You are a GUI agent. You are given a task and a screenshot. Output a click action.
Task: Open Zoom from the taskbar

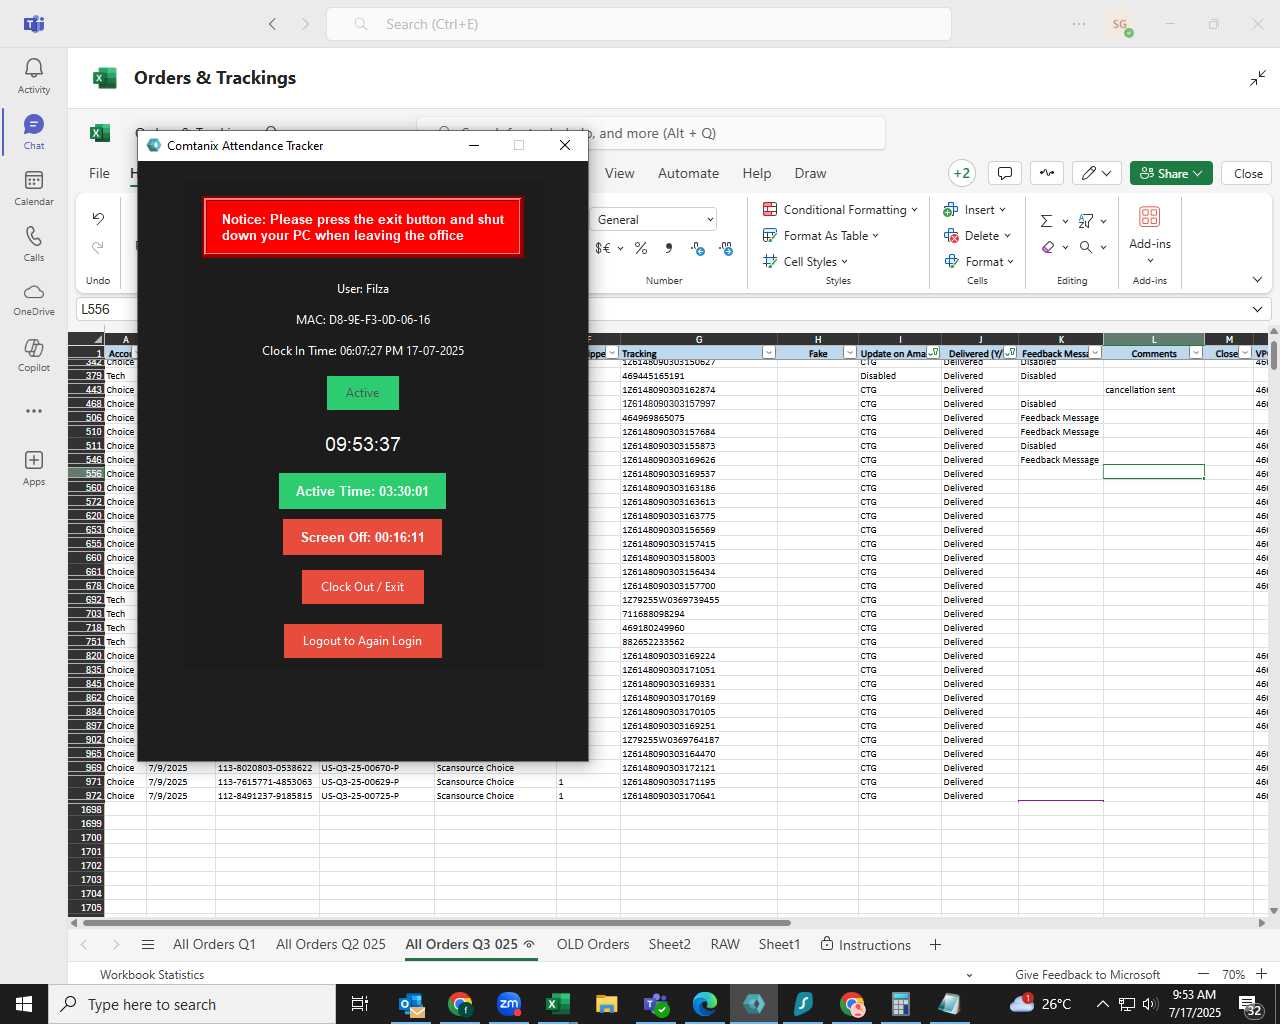tap(509, 1004)
